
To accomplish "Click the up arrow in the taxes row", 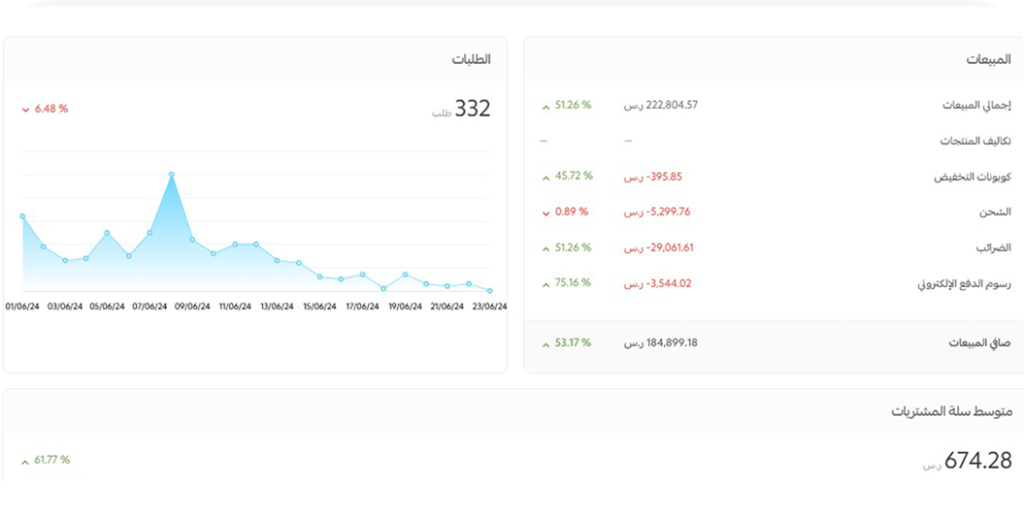I will coord(545,247).
